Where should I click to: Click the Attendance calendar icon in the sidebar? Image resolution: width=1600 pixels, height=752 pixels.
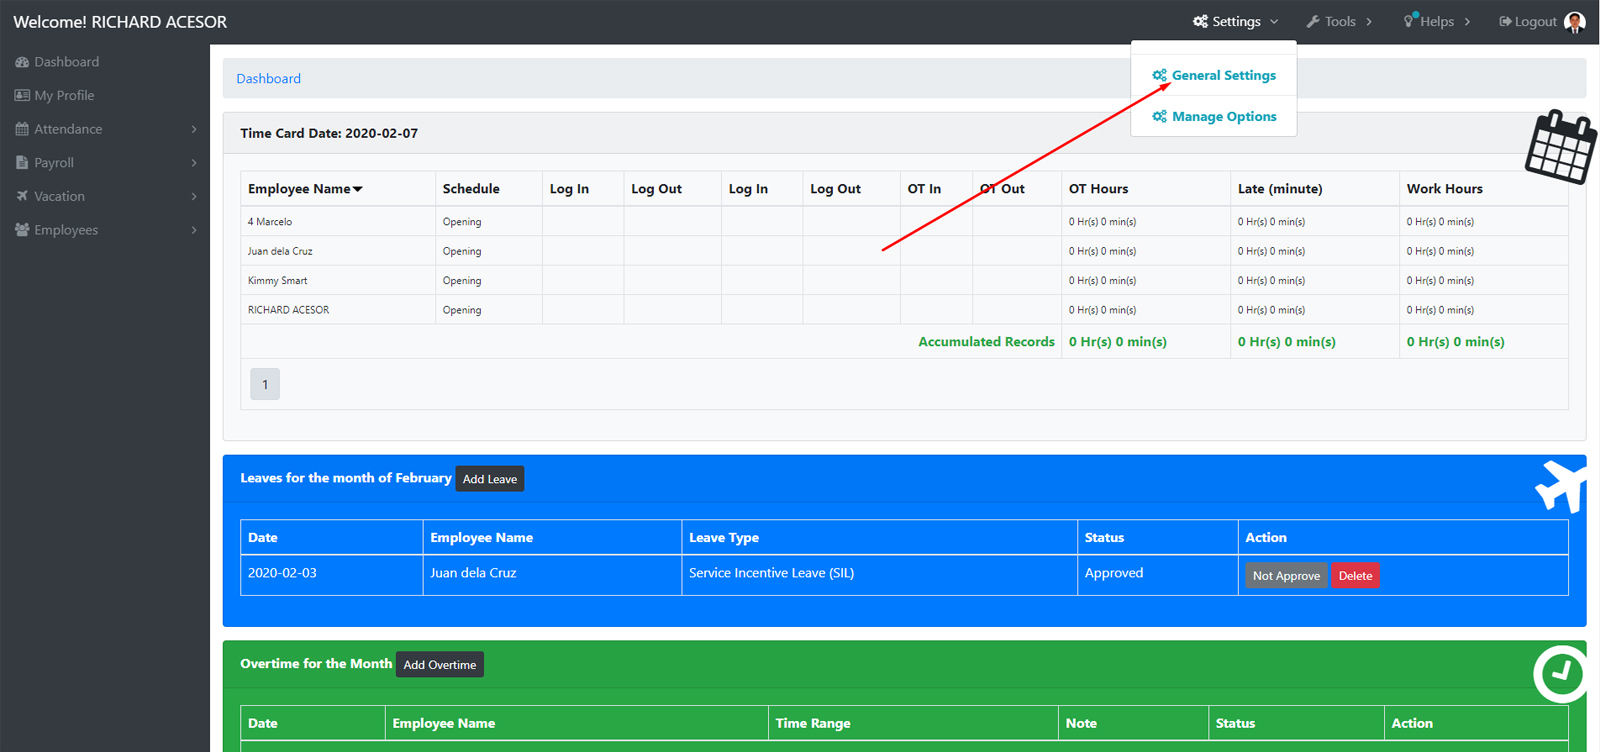tap(22, 129)
